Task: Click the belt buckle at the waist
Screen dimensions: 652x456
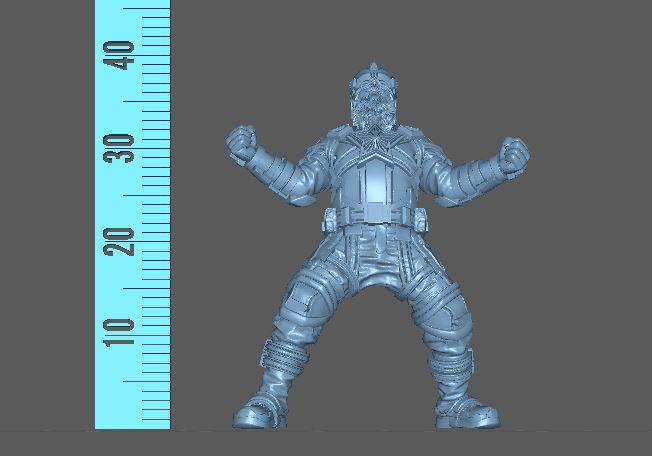Action: tap(372, 216)
